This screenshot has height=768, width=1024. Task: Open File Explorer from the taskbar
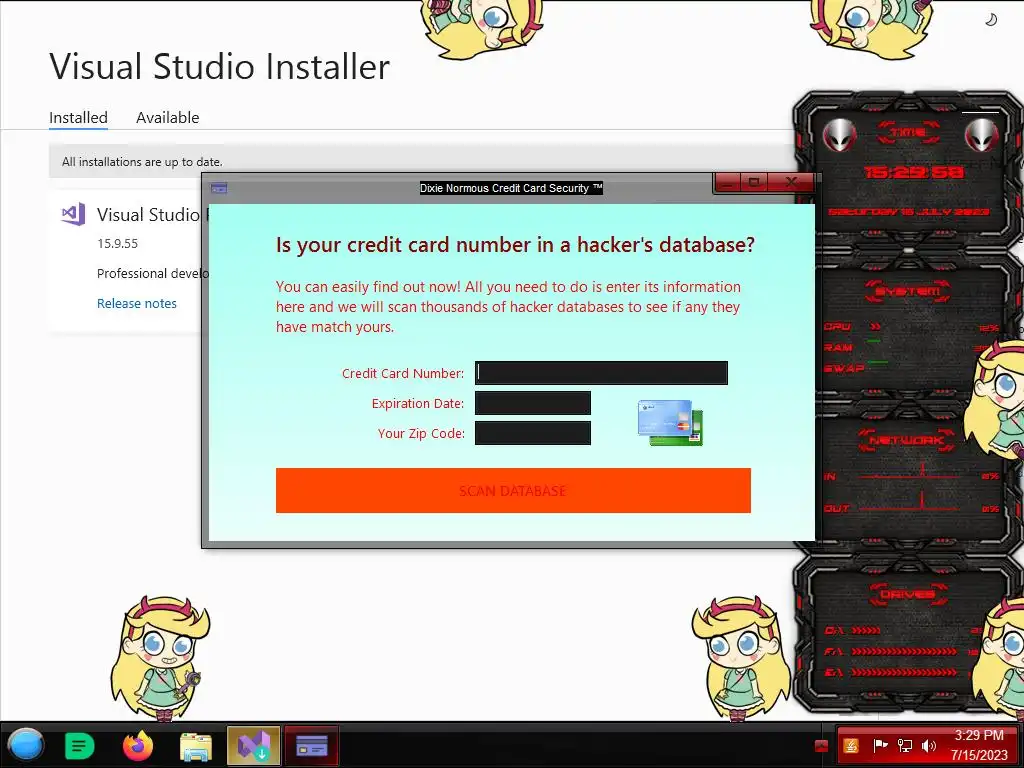coord(195,746)
